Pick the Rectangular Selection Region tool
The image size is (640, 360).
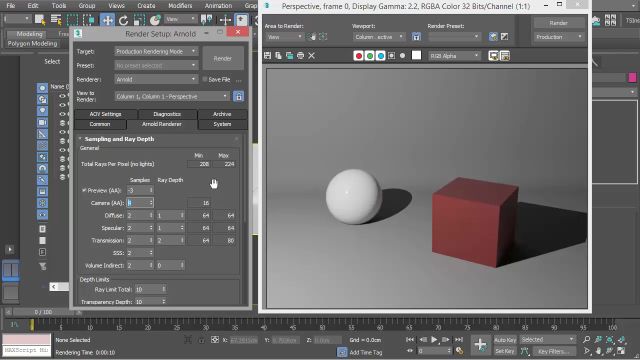(x=72, y=20)
